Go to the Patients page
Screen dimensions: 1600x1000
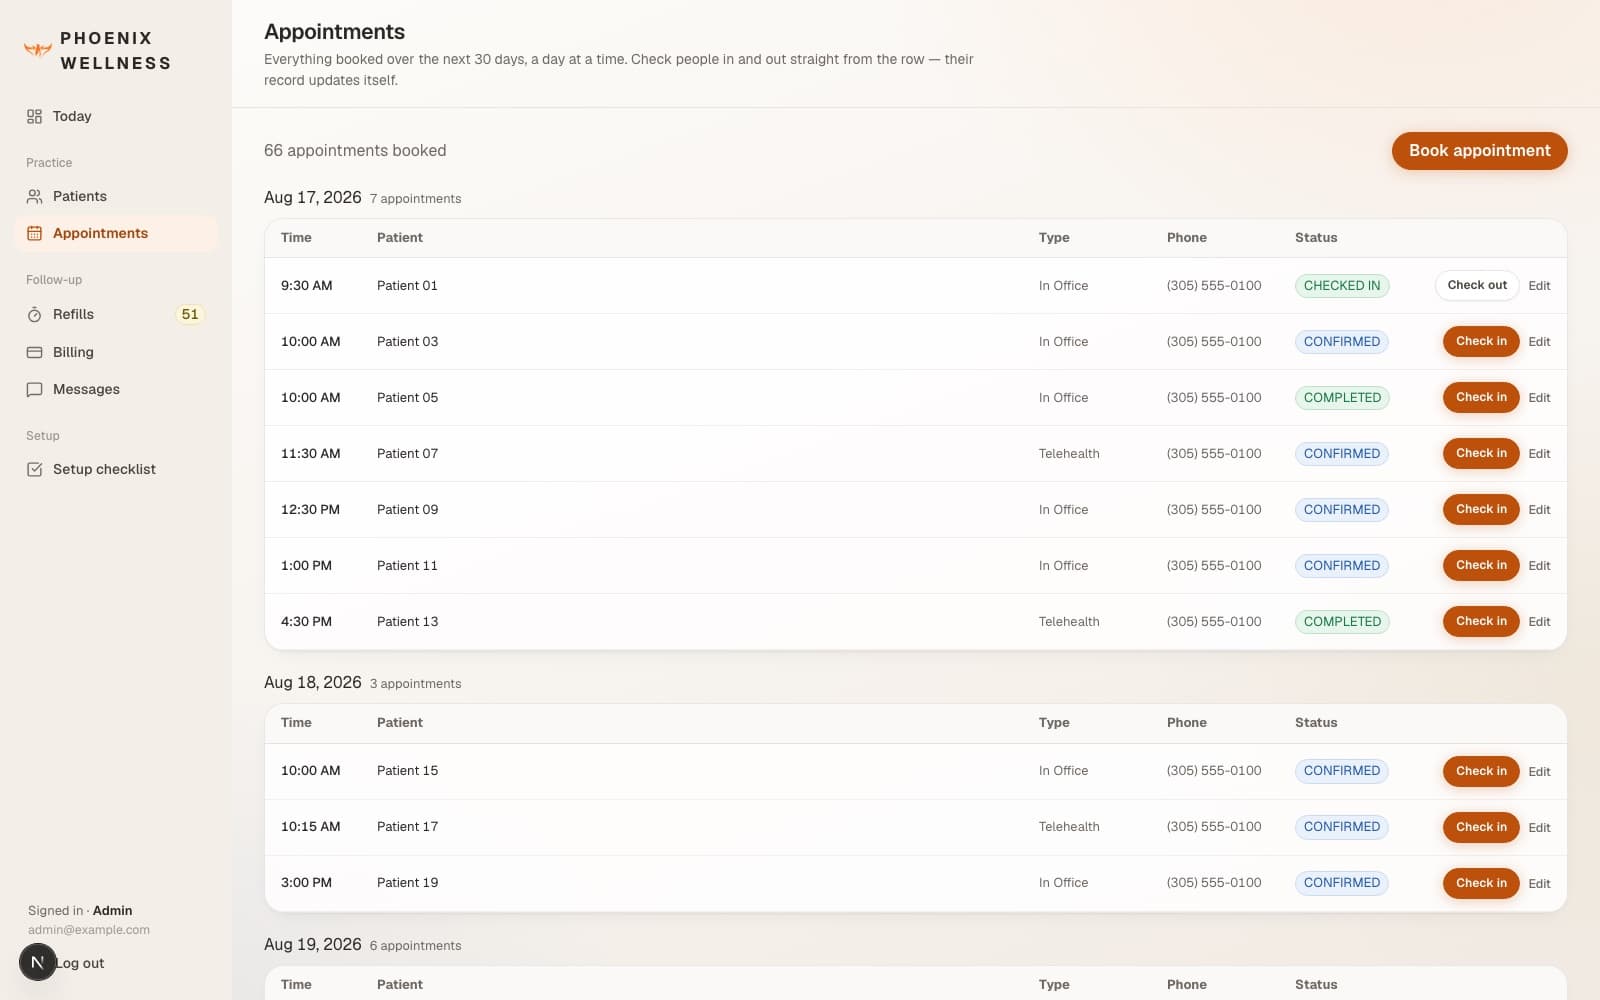[116, 196]
